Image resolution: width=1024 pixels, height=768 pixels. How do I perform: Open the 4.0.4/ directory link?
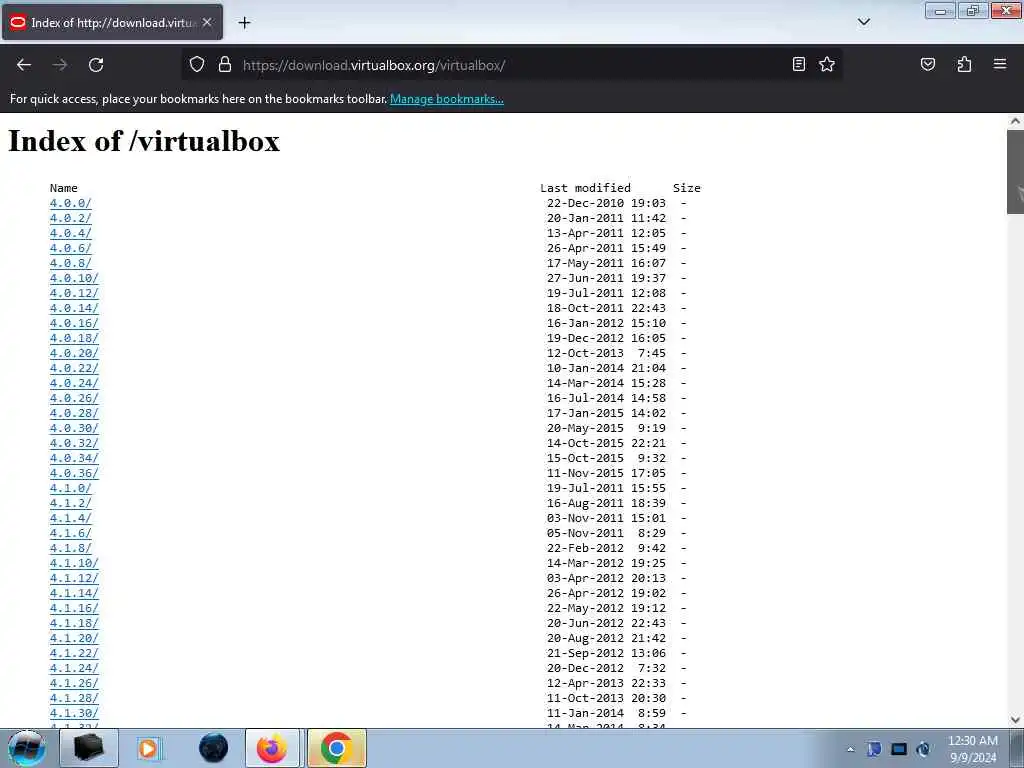point(71,233)
